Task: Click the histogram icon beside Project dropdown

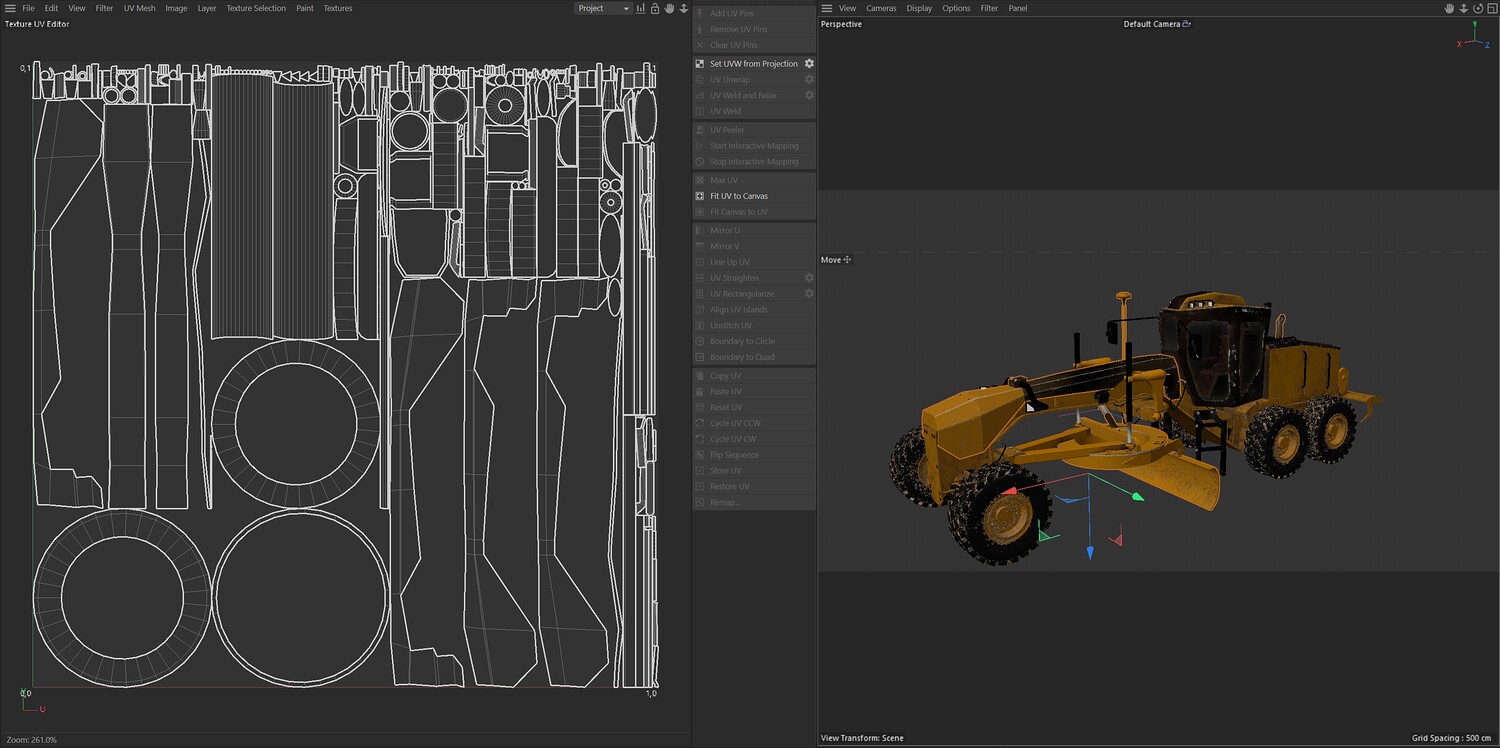Action: pyautogui.click(x=641, y=8)
